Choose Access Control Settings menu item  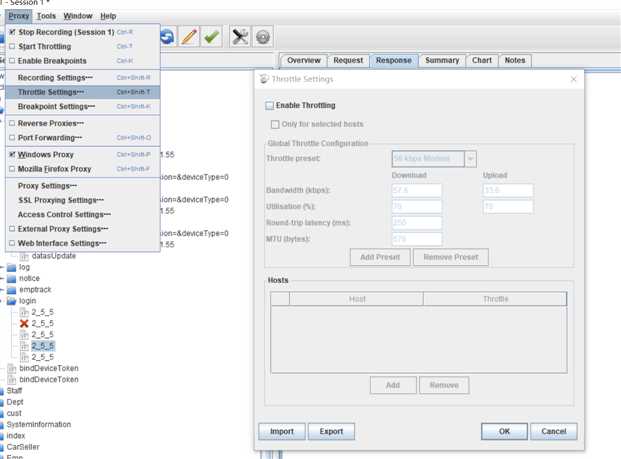point(82,214)
